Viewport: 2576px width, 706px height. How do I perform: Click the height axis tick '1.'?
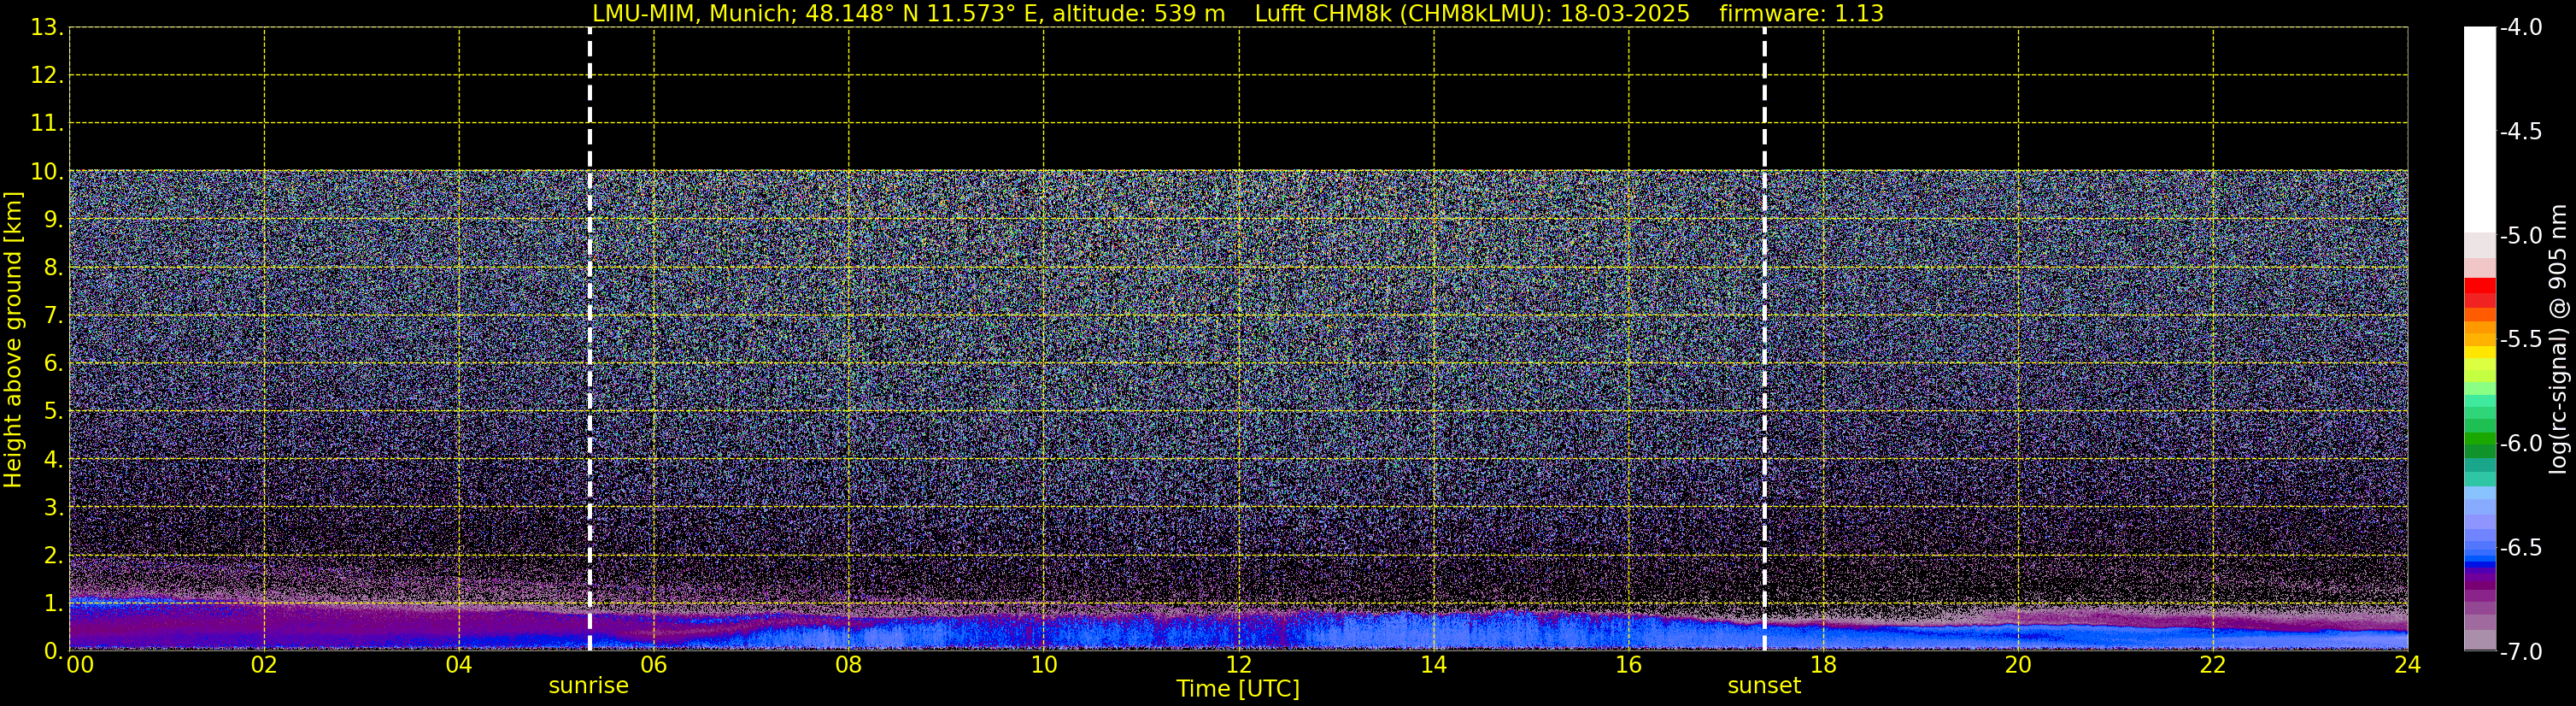point(53,603)
